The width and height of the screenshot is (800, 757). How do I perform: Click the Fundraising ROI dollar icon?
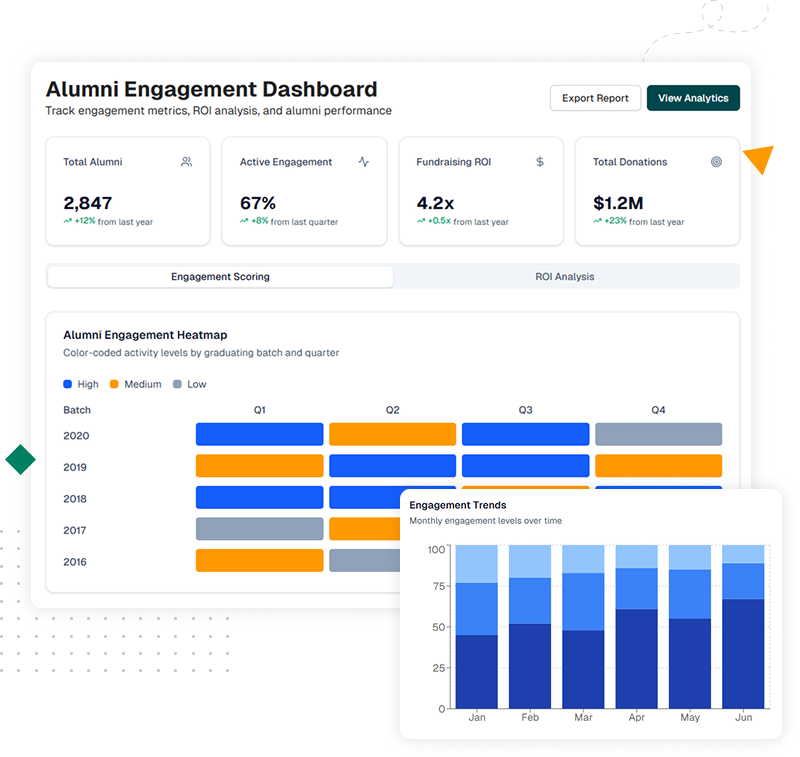539,161
